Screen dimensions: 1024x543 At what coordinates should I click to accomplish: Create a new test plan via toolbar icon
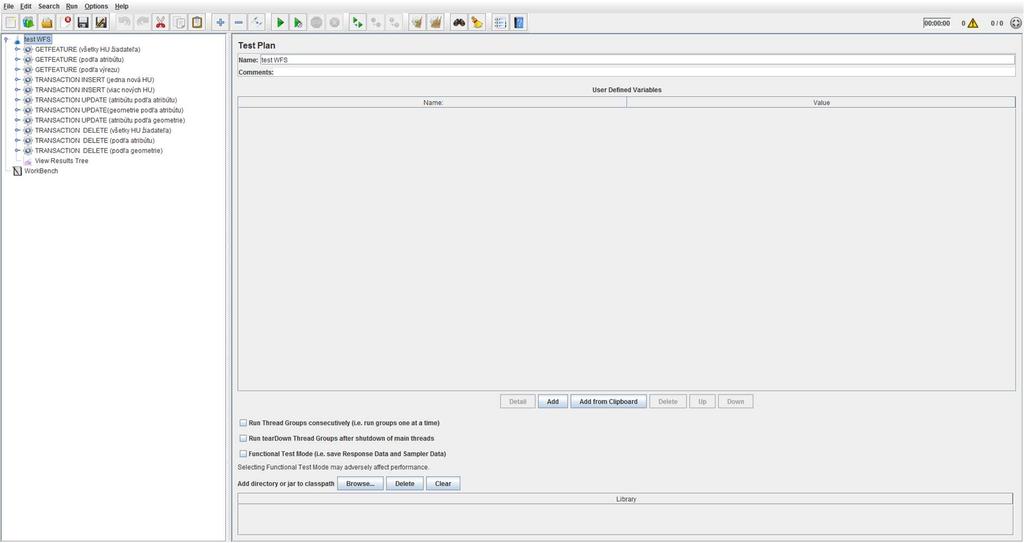point(11,23)
